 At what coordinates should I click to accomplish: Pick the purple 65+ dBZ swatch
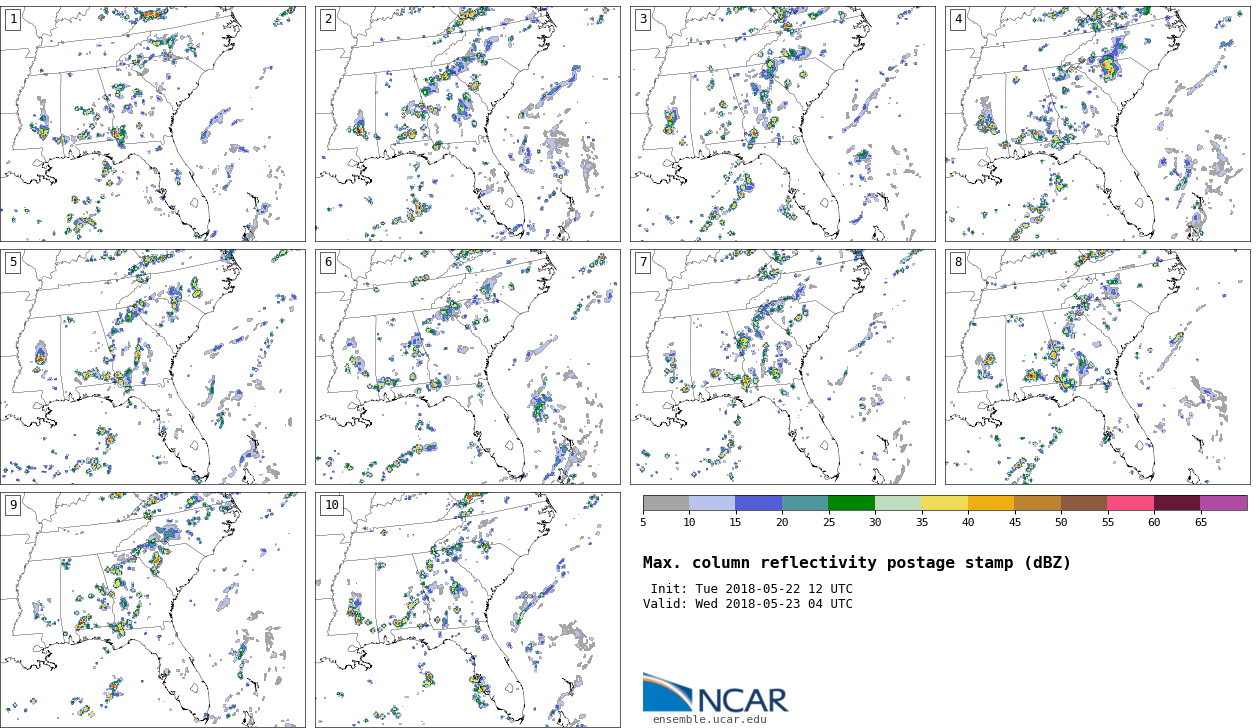point(1223,503)
